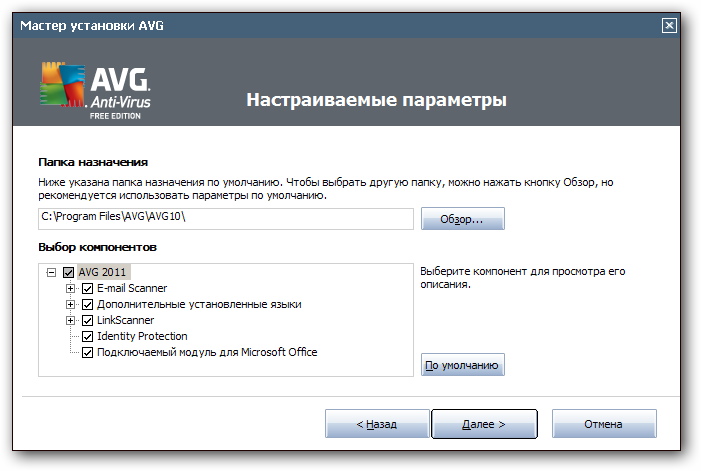
Task: Click the Папка назначения heading
Action: 93,162
